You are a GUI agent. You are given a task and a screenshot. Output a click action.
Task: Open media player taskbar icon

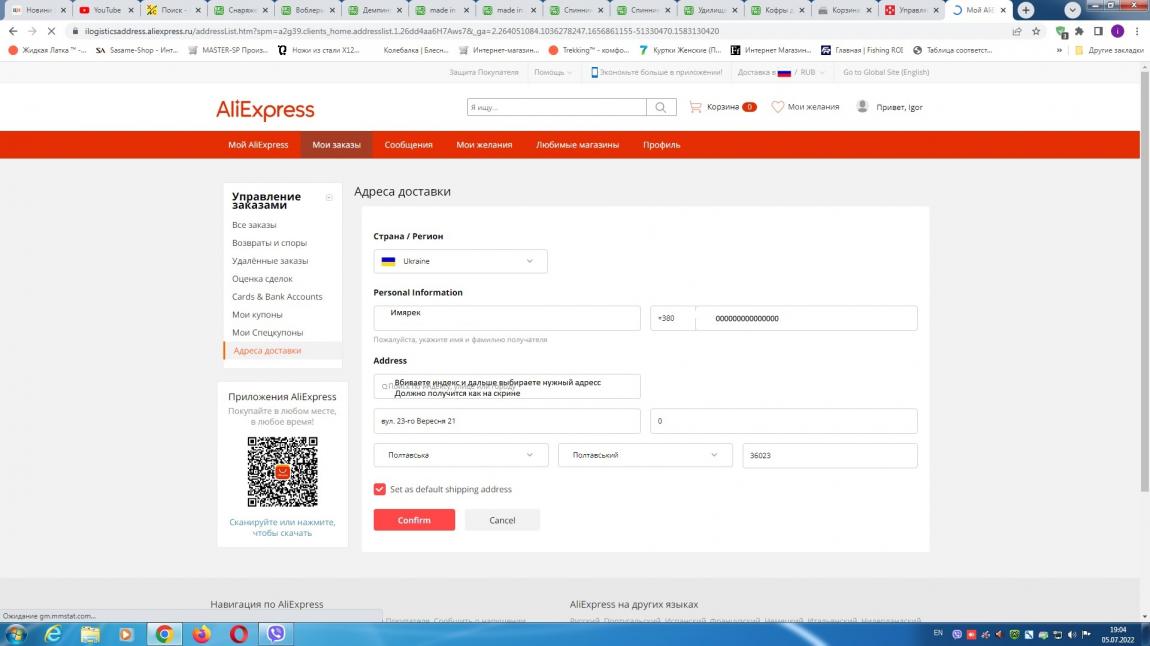tap(126, 634)
